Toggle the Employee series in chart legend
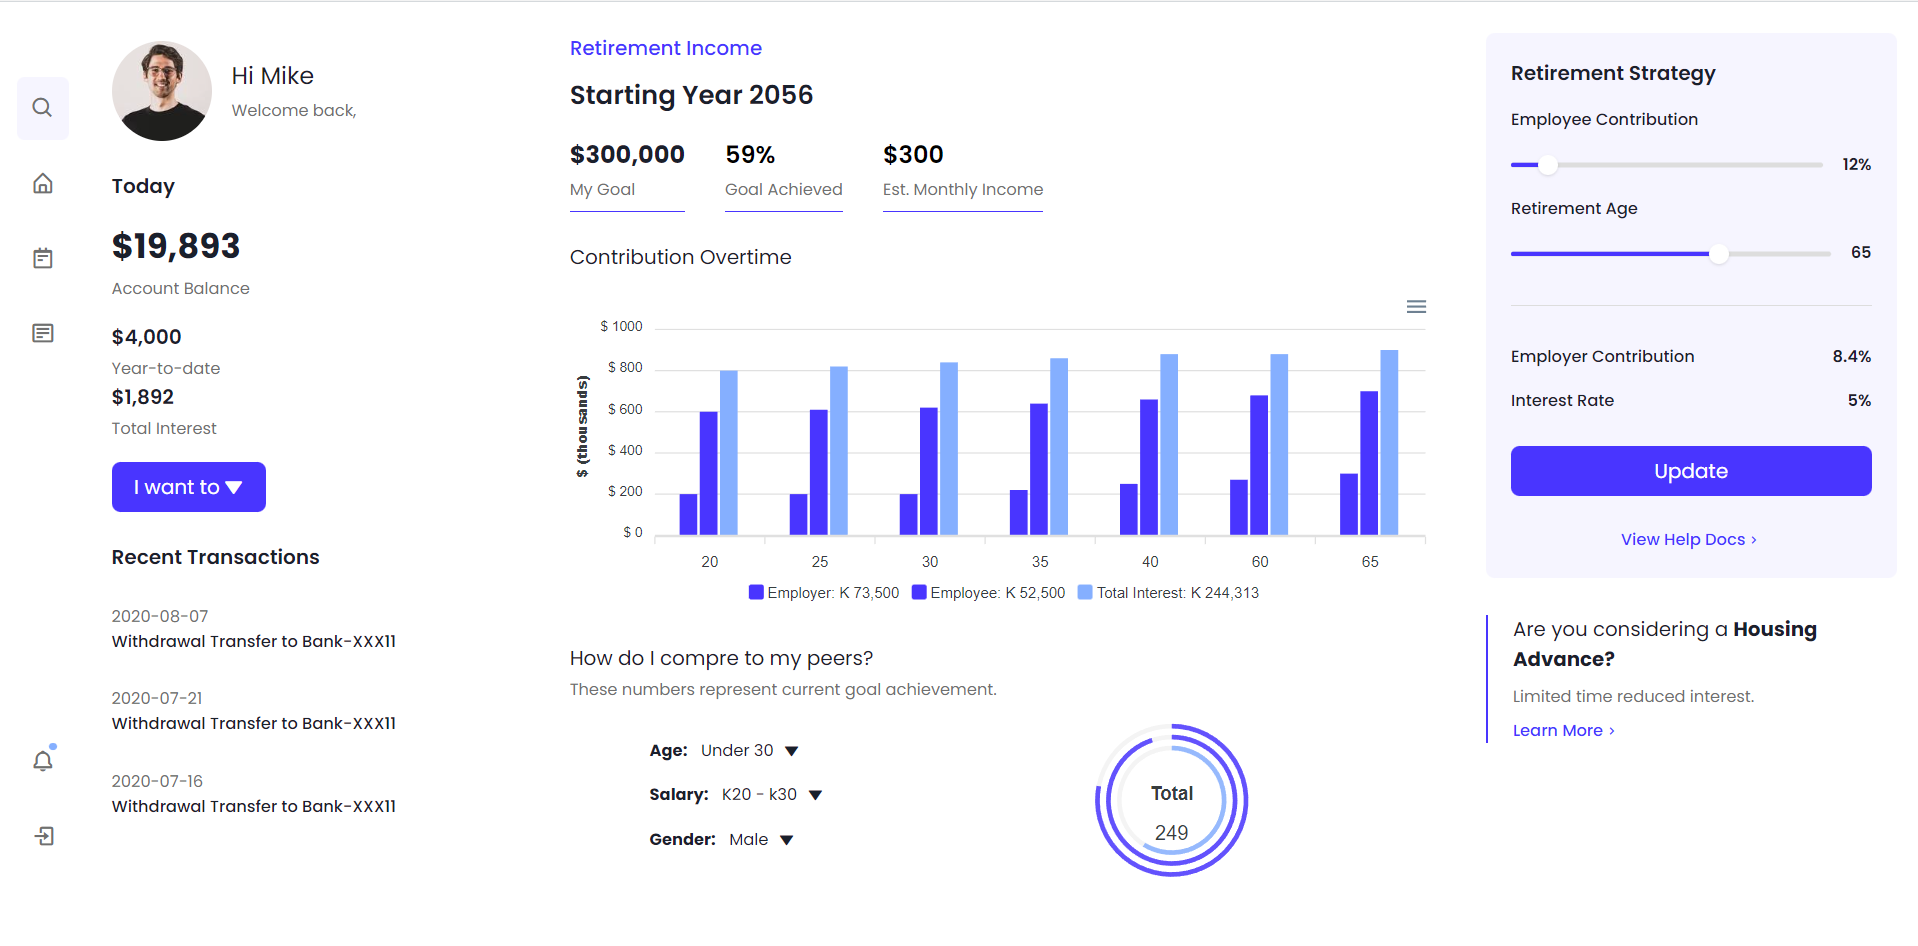The image size is (1918, 946). (x=988, y=593)
